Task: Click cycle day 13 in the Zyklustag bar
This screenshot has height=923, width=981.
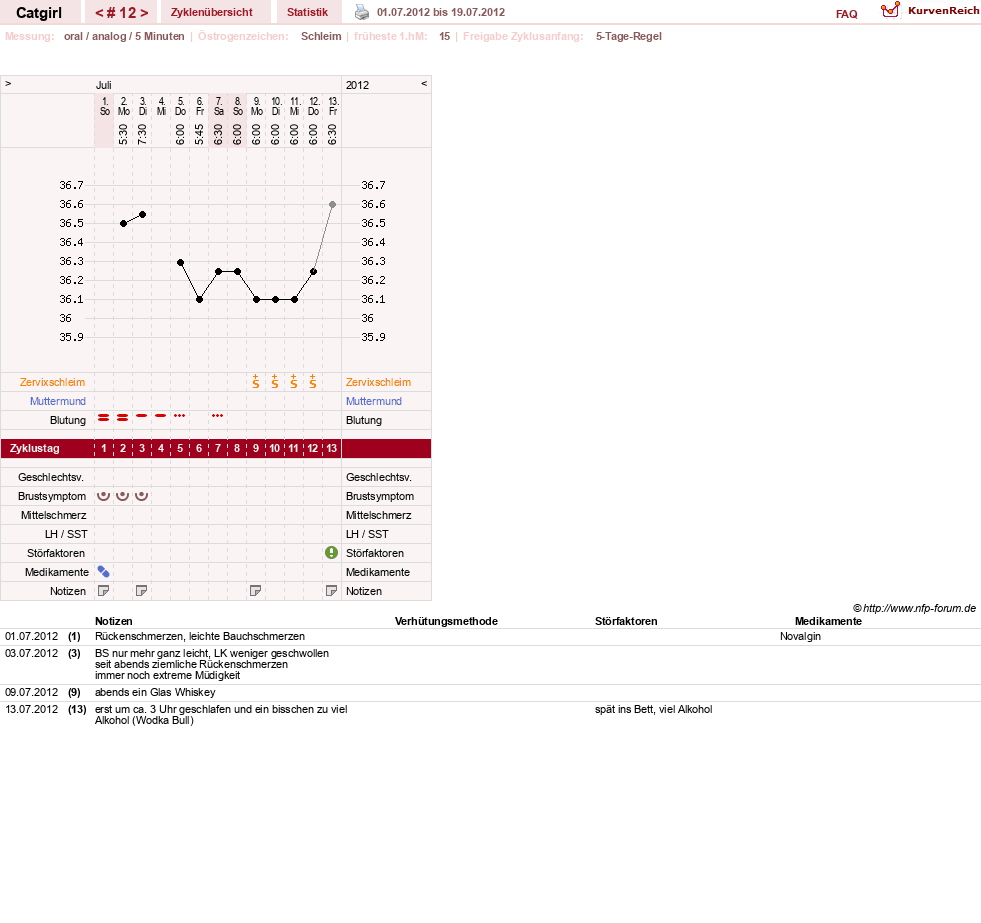Action: pyautogui.click(x=332, y=448)
